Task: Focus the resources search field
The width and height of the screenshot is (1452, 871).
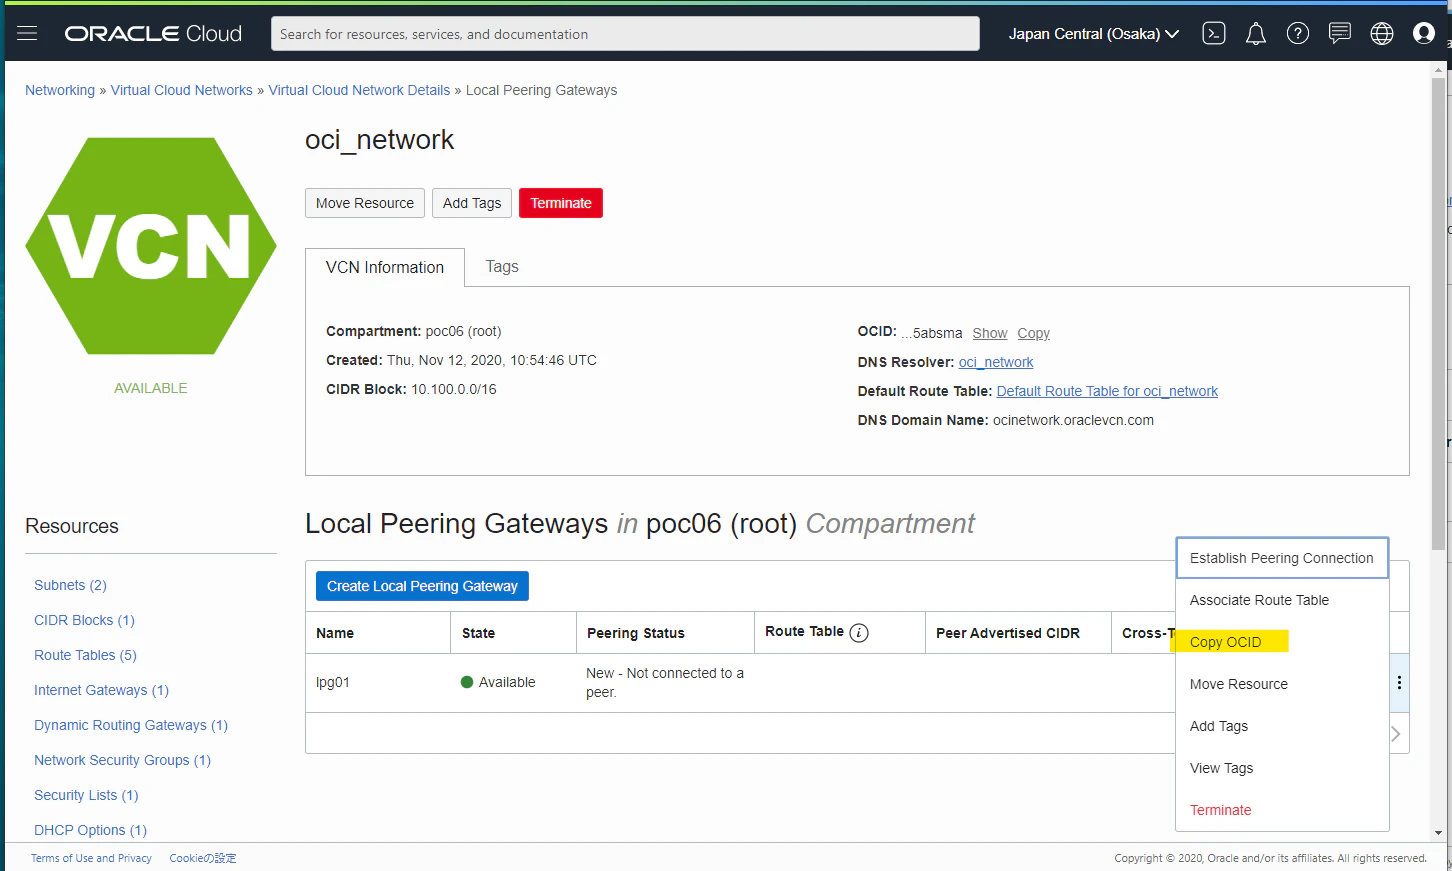Action: coord(625,34)
